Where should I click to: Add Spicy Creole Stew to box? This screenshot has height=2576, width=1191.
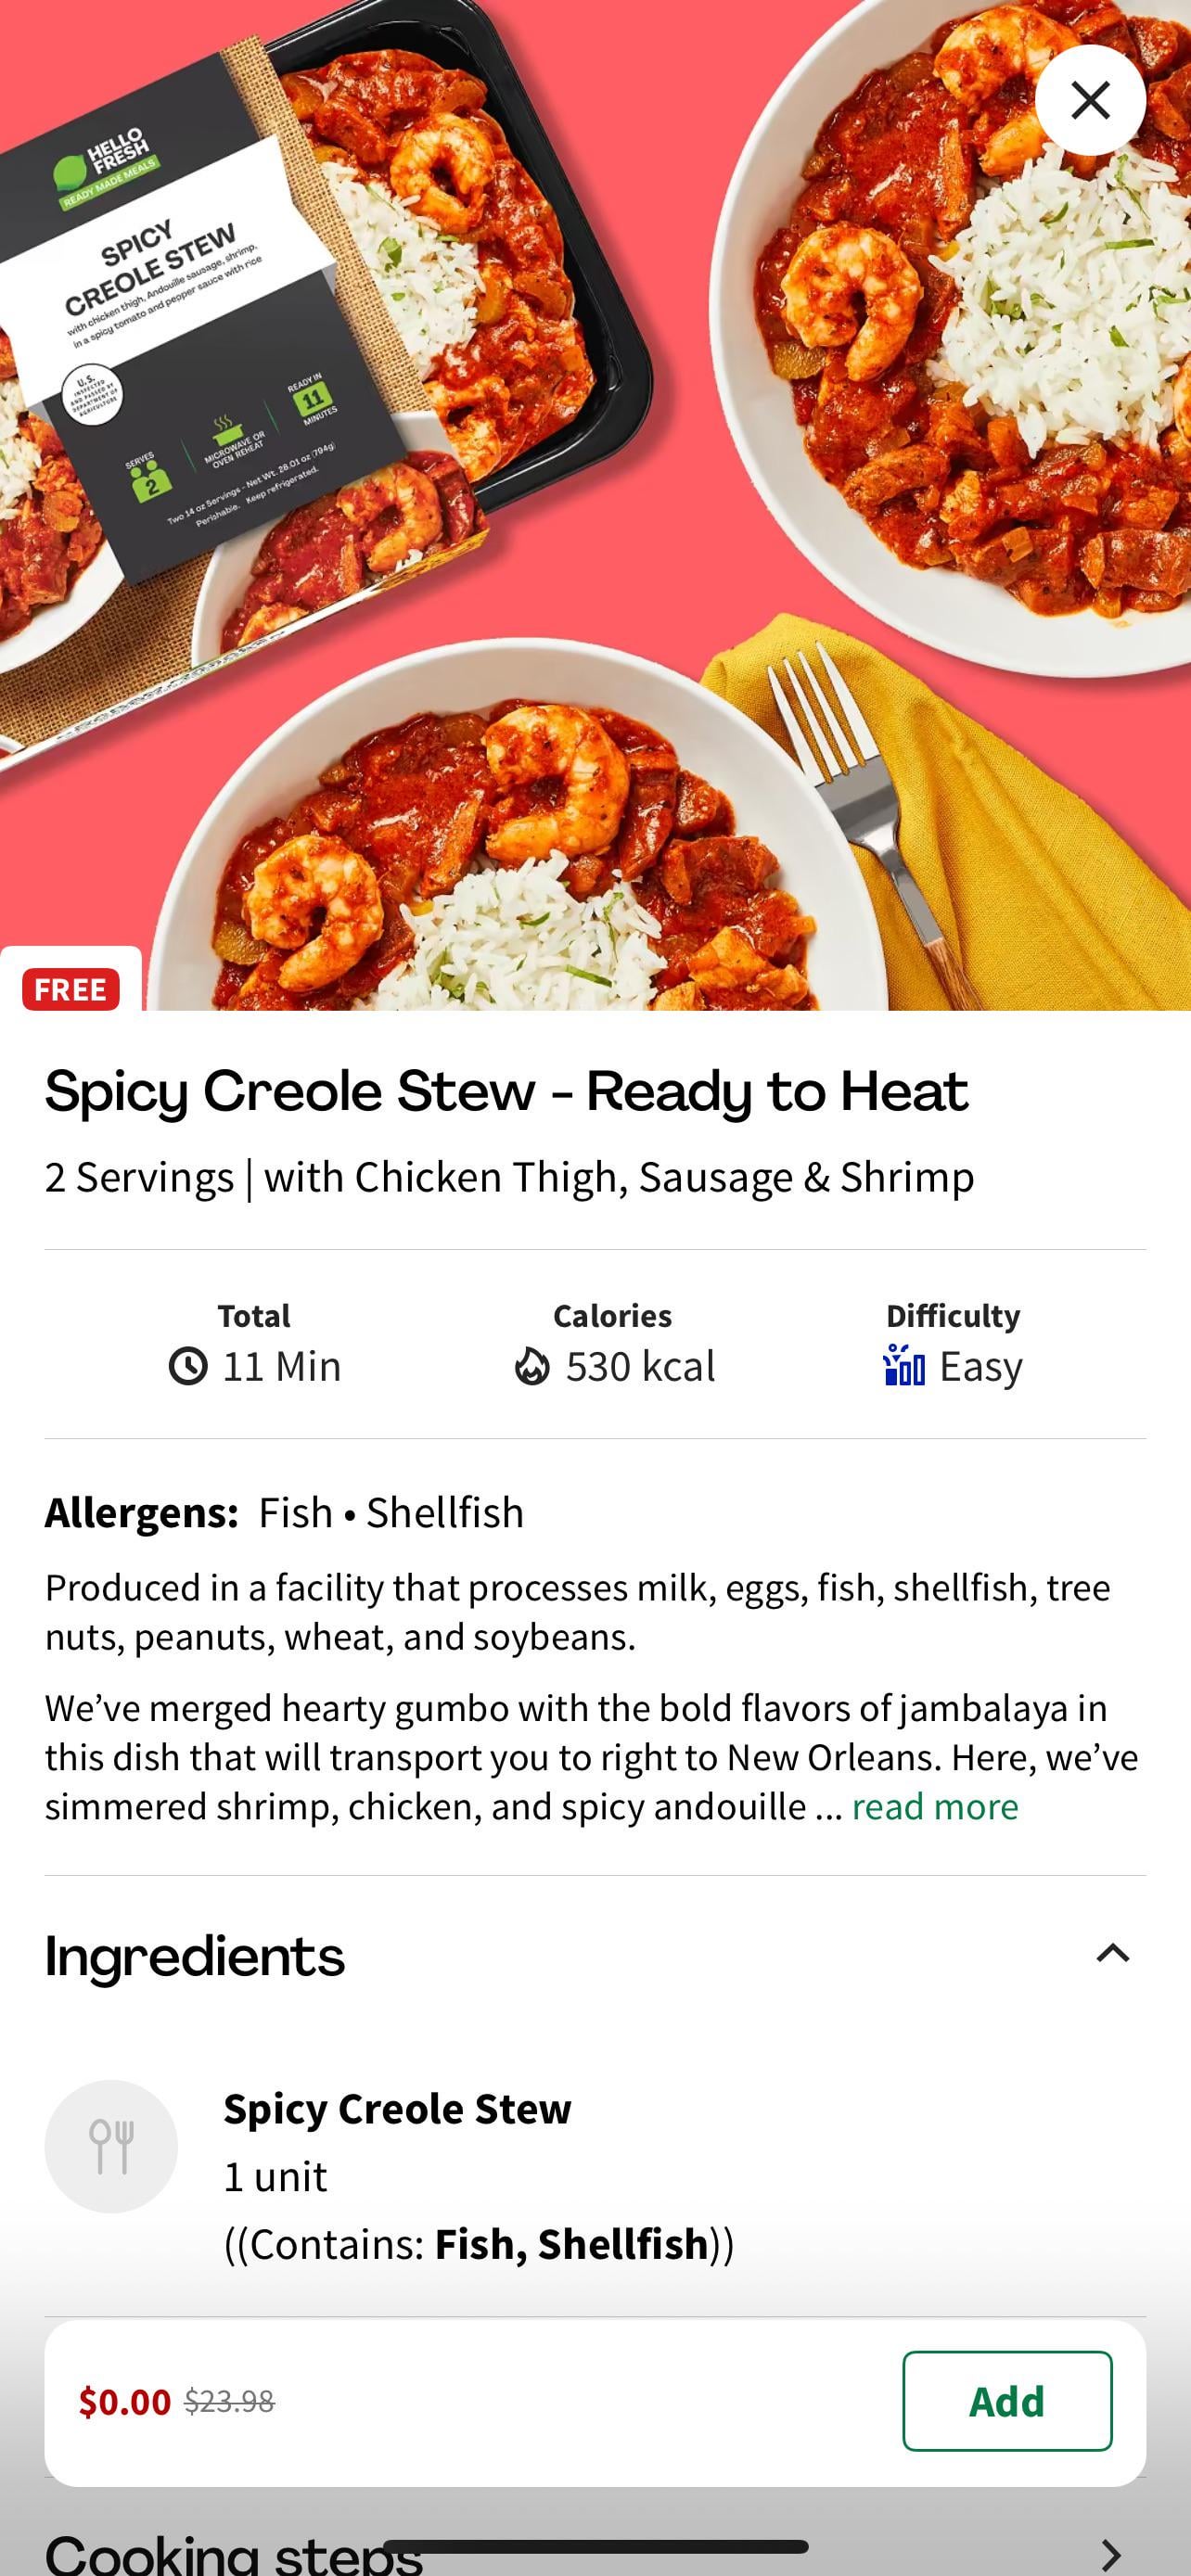click(1006, 2400)
